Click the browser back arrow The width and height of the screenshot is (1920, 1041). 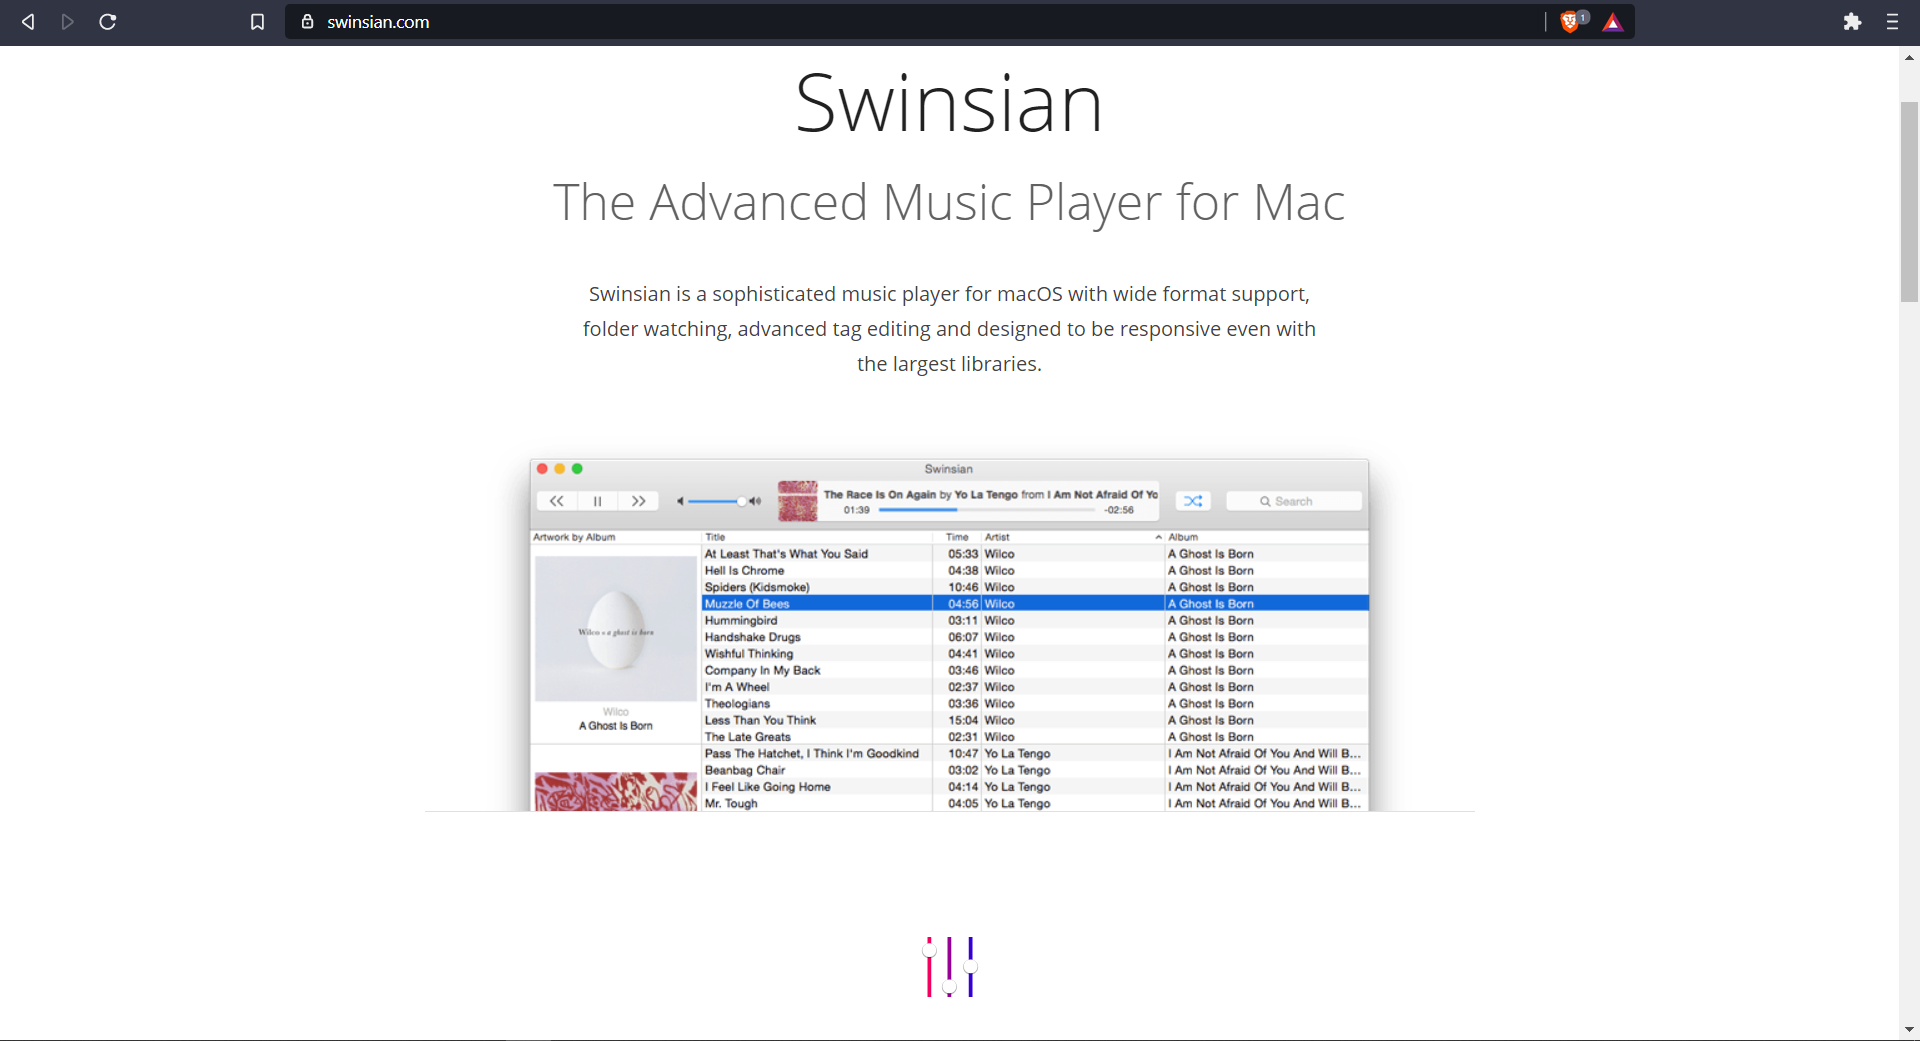coord(28,22)
